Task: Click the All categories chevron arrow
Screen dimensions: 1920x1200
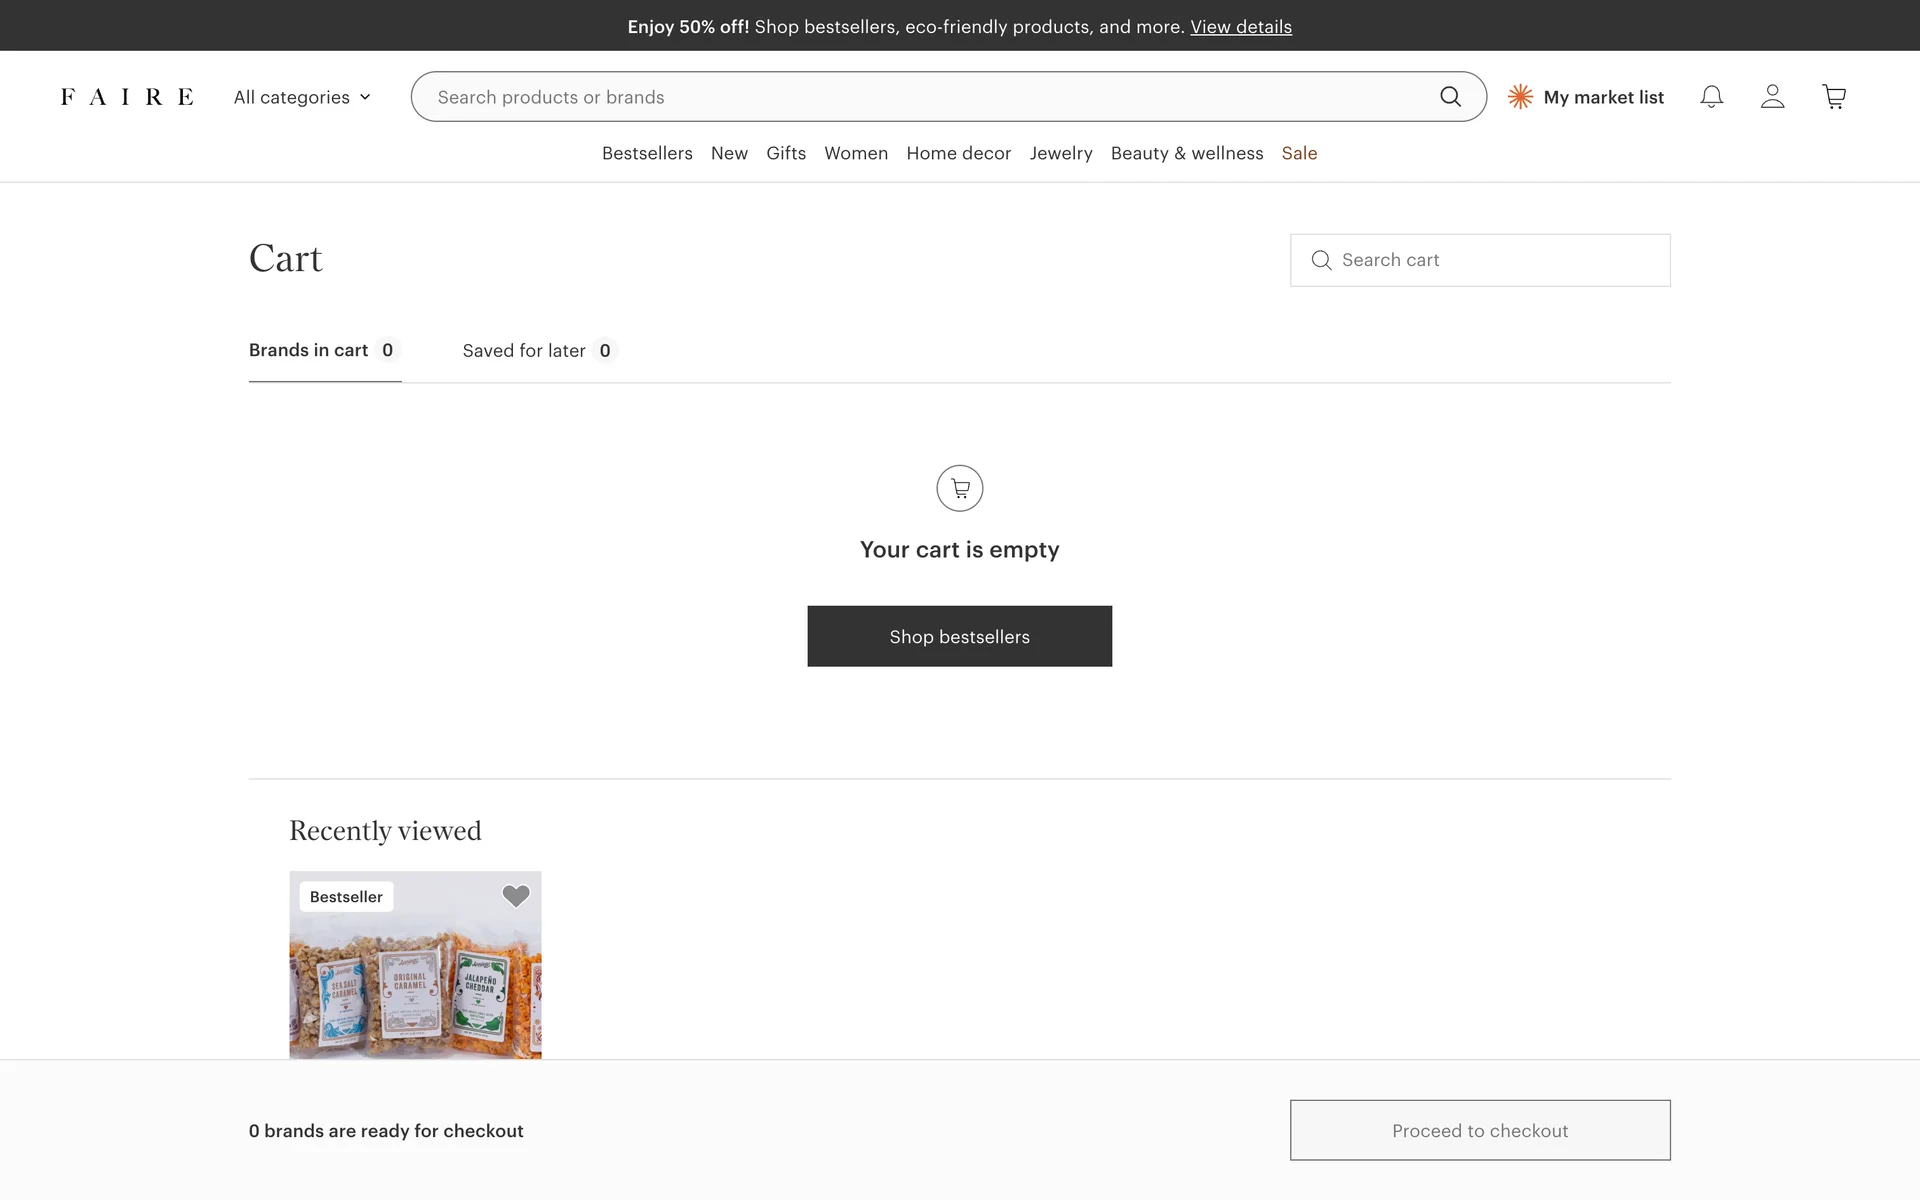Action: (x=365, y=97)
